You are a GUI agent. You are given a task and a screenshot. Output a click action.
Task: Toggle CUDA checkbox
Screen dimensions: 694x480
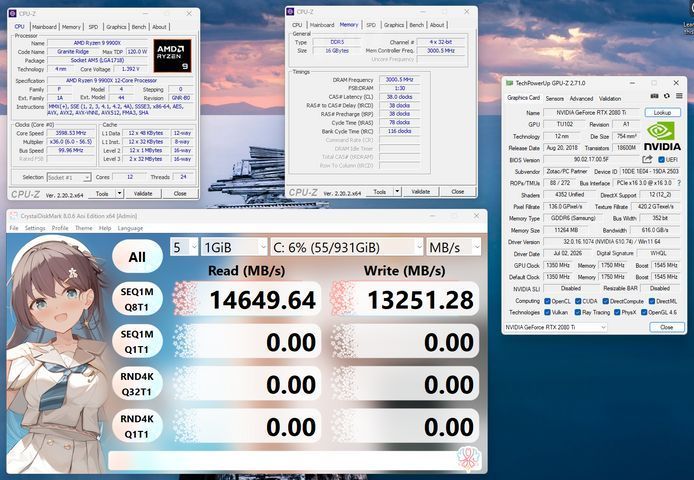[x=578, y=301]
